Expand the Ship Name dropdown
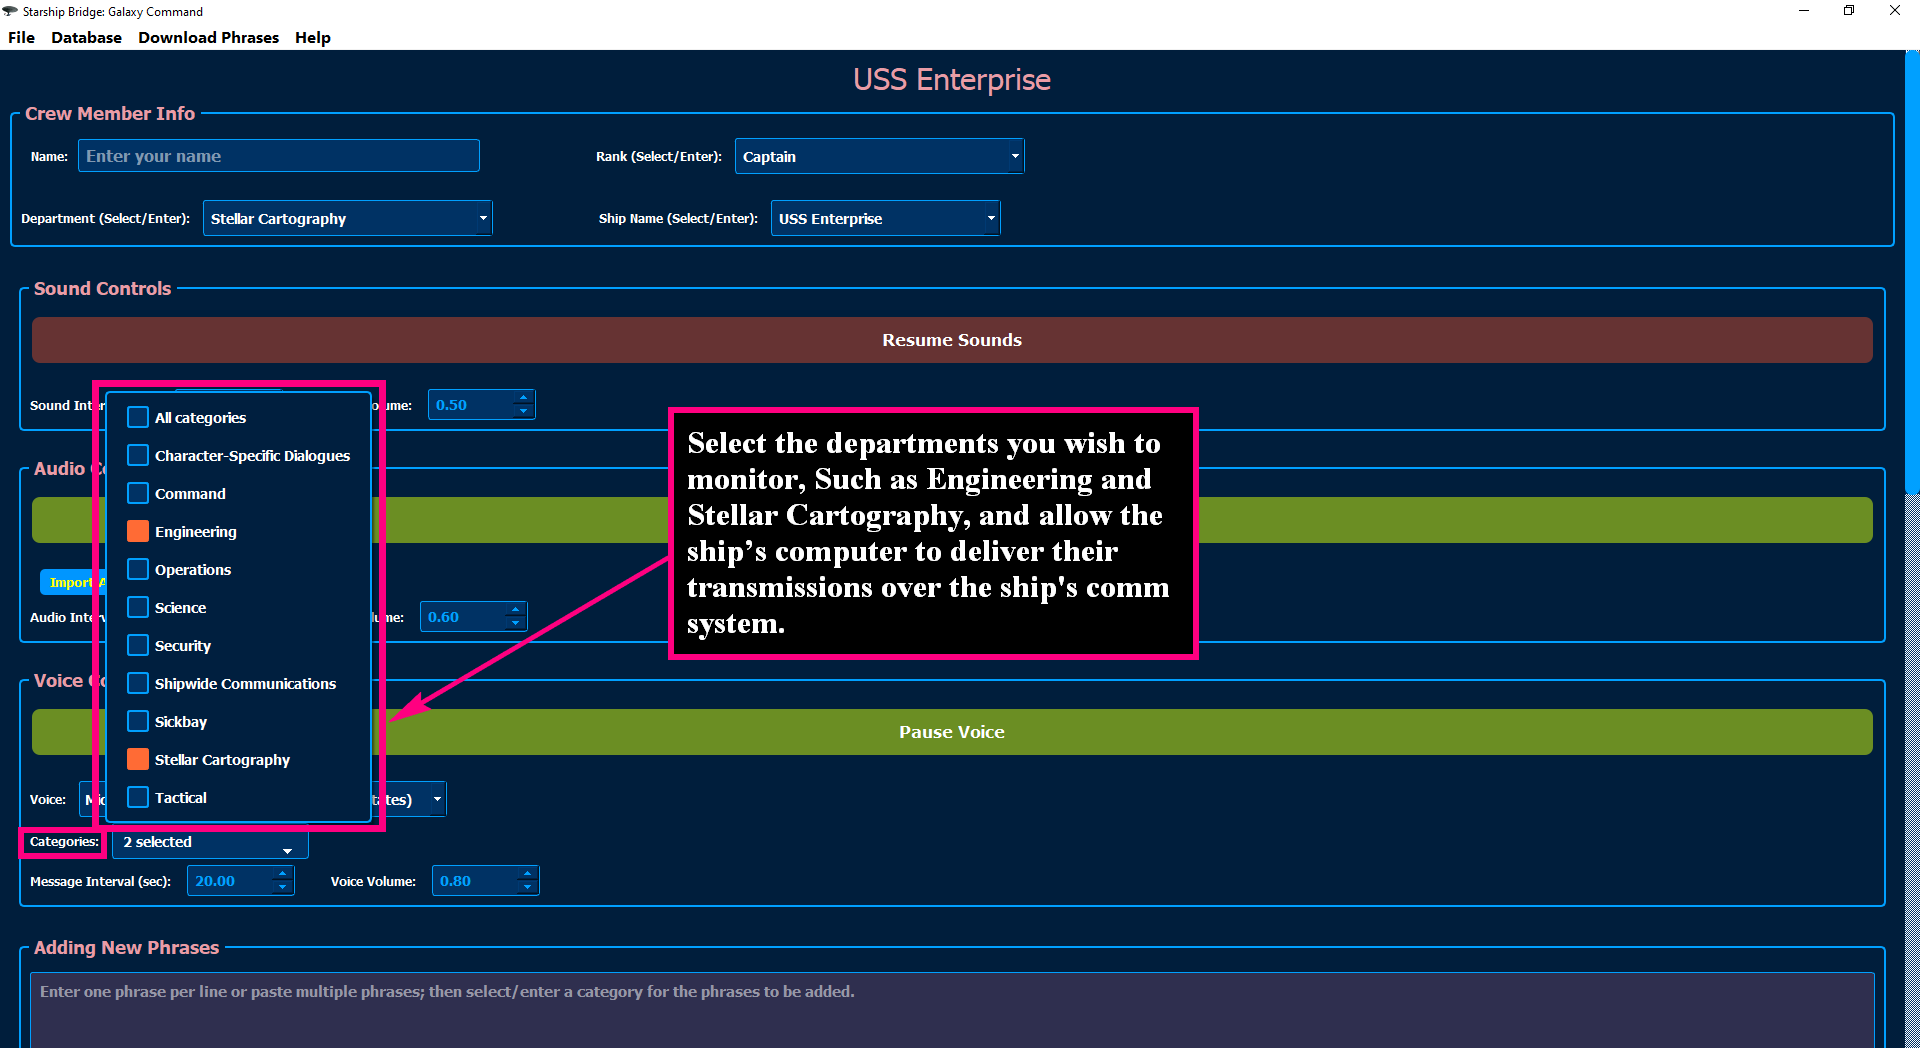This screenshot has width=1920, height=1048. tap(989, 218)
